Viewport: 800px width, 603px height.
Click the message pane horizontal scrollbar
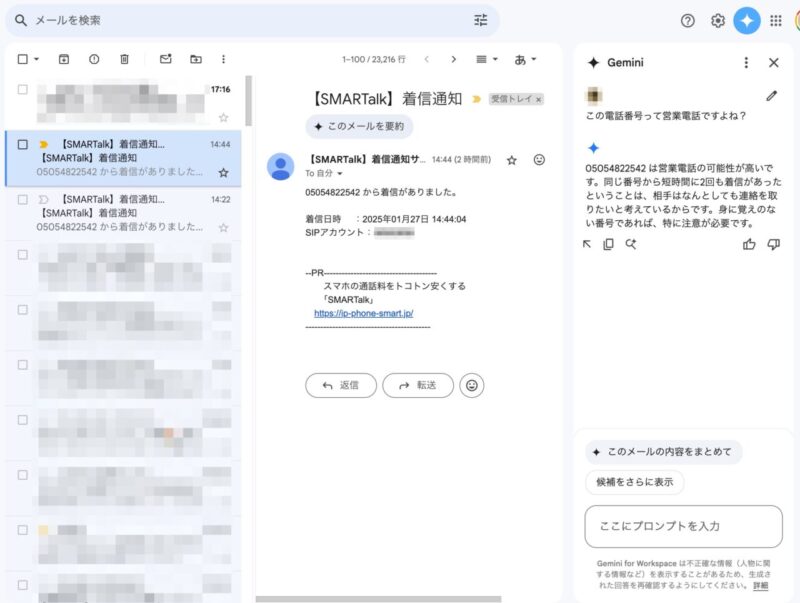[x=378, y=599]
